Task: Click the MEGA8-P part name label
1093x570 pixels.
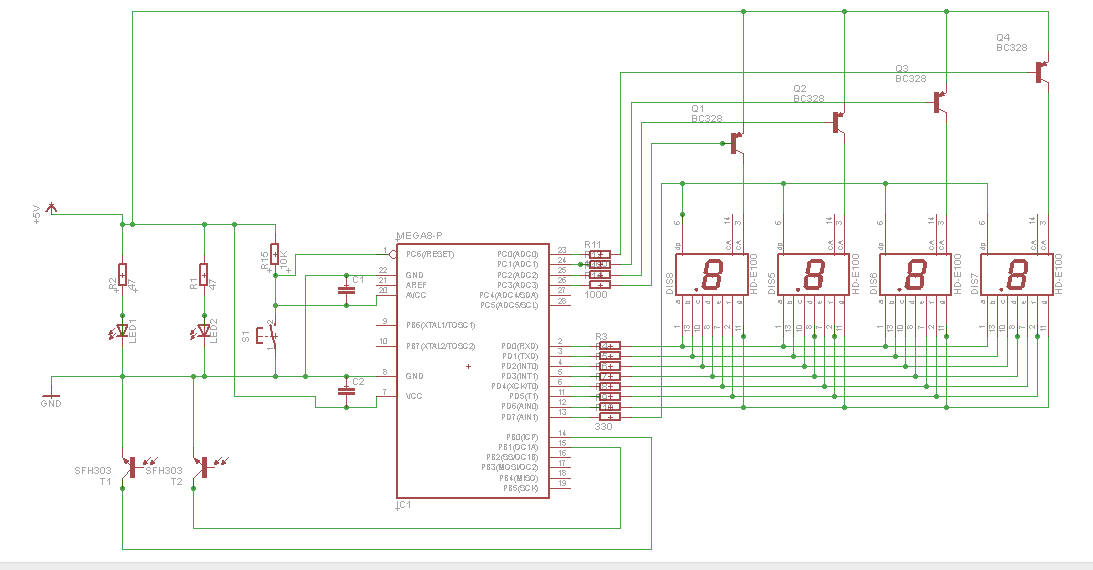Action: tap(420, 236)
